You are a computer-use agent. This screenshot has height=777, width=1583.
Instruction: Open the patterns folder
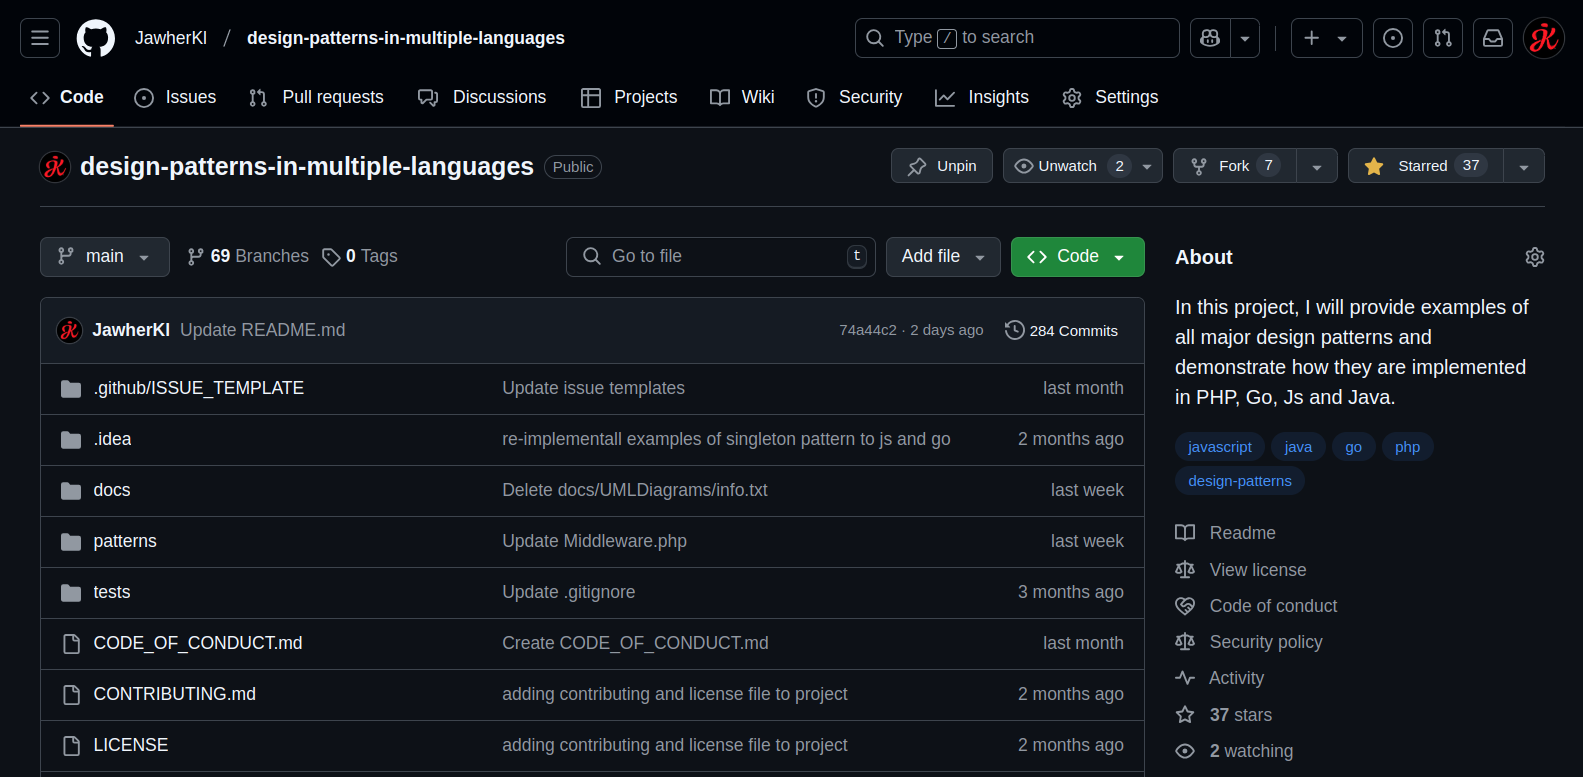(125, 541)
